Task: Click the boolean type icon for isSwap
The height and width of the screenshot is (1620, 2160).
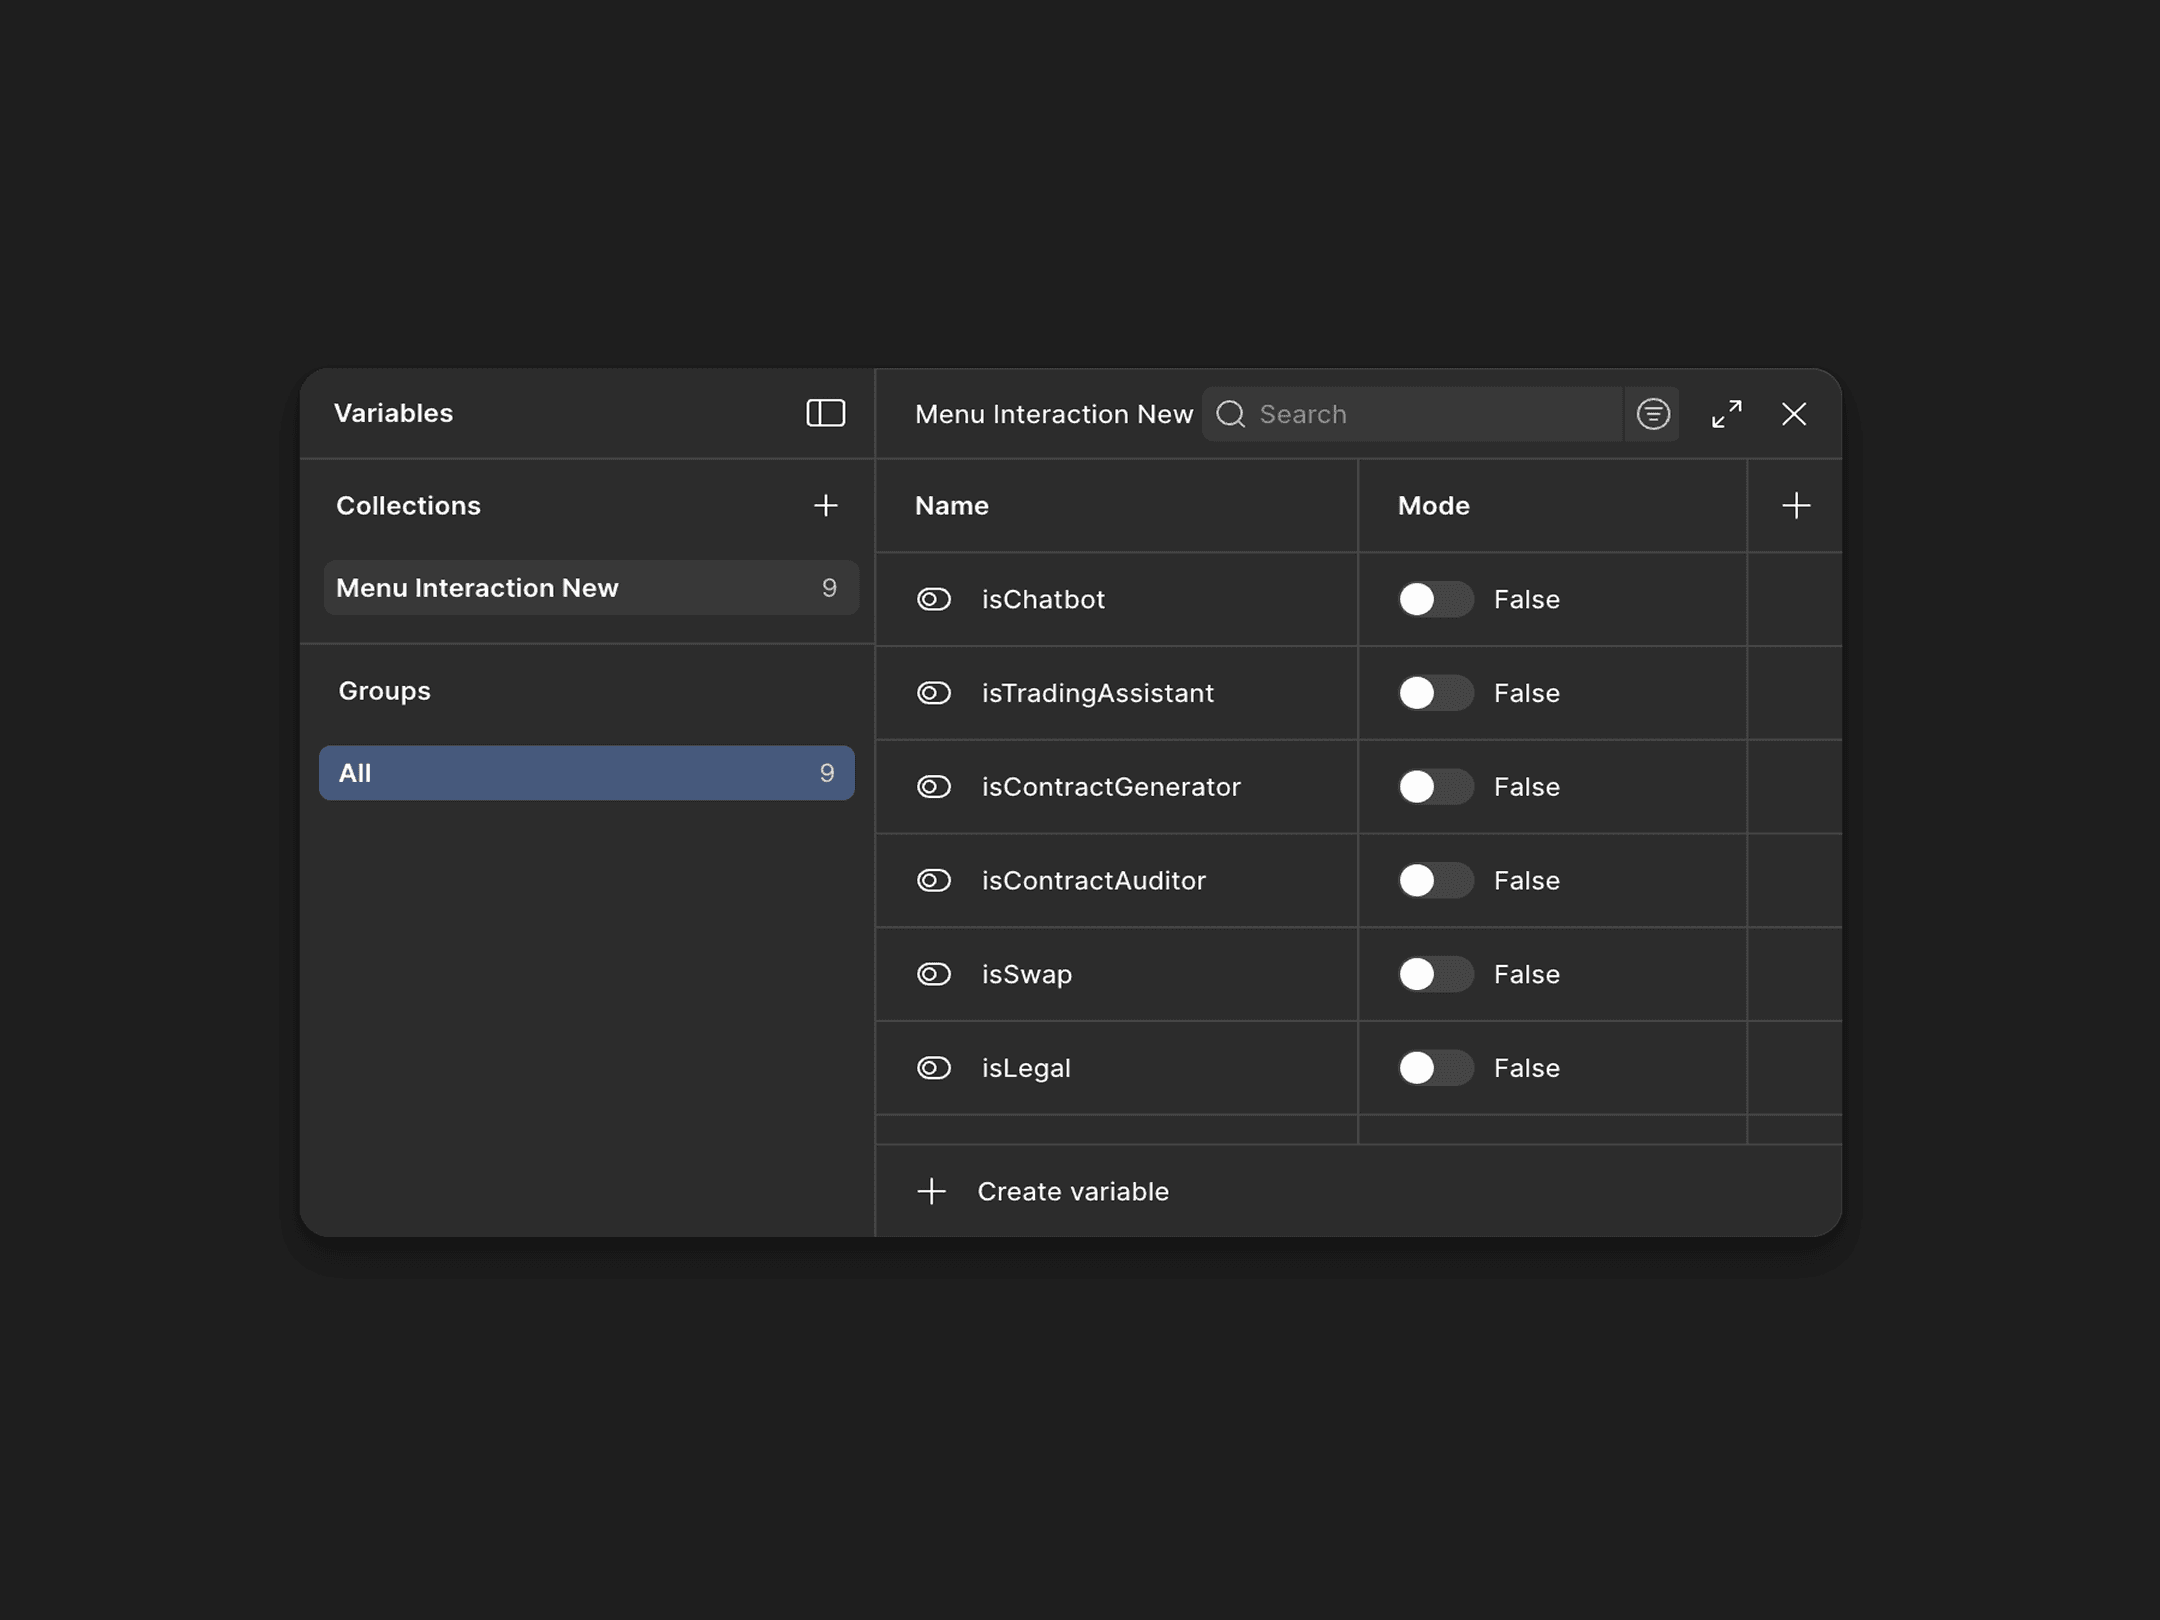Action: (x=933, y=975)
